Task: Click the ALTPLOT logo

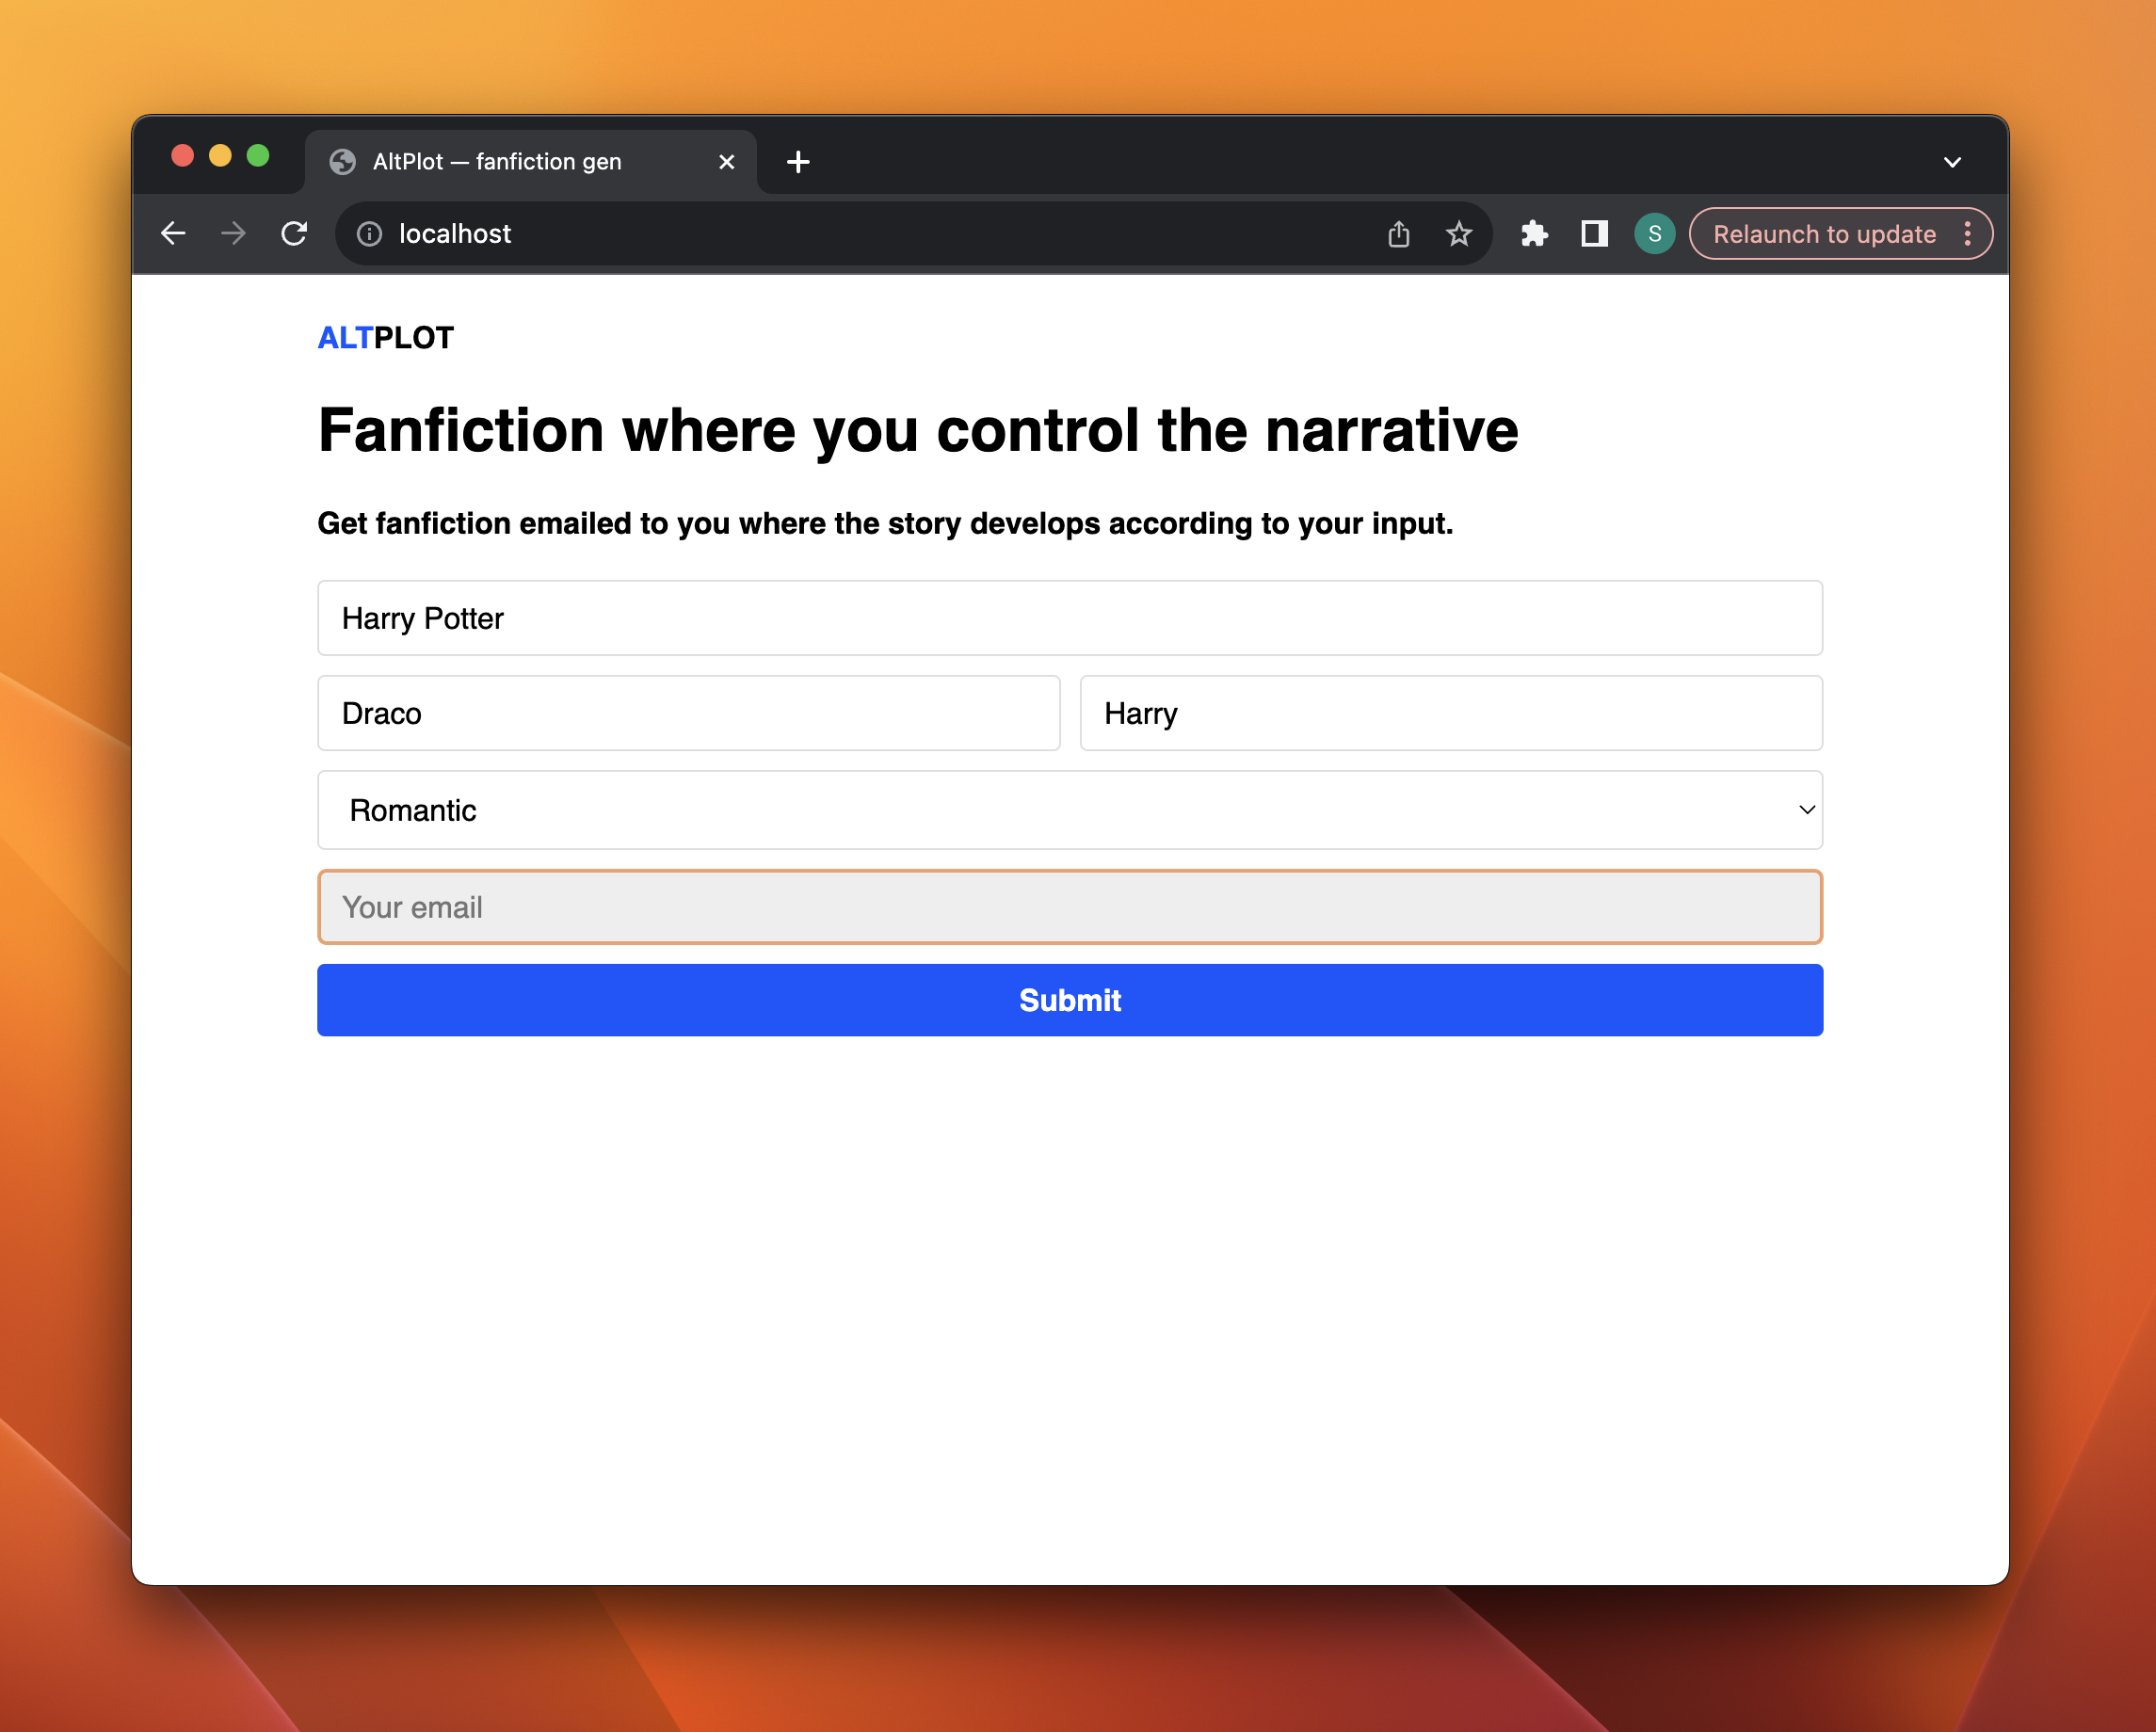Action: coord(385,338)
